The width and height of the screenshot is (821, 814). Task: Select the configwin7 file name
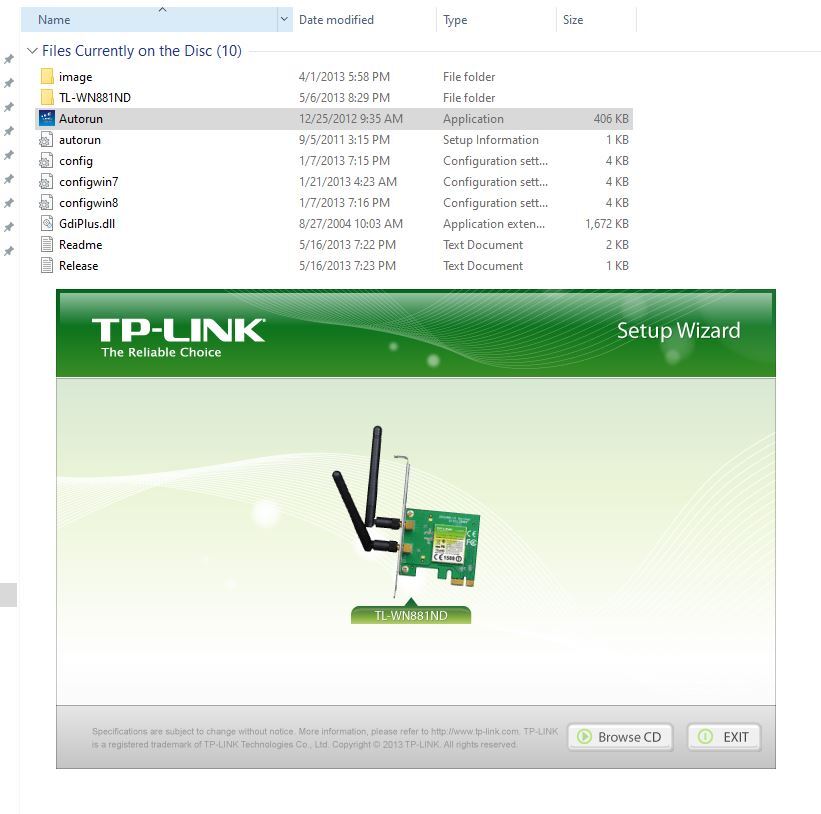click(x=88, y=182)
